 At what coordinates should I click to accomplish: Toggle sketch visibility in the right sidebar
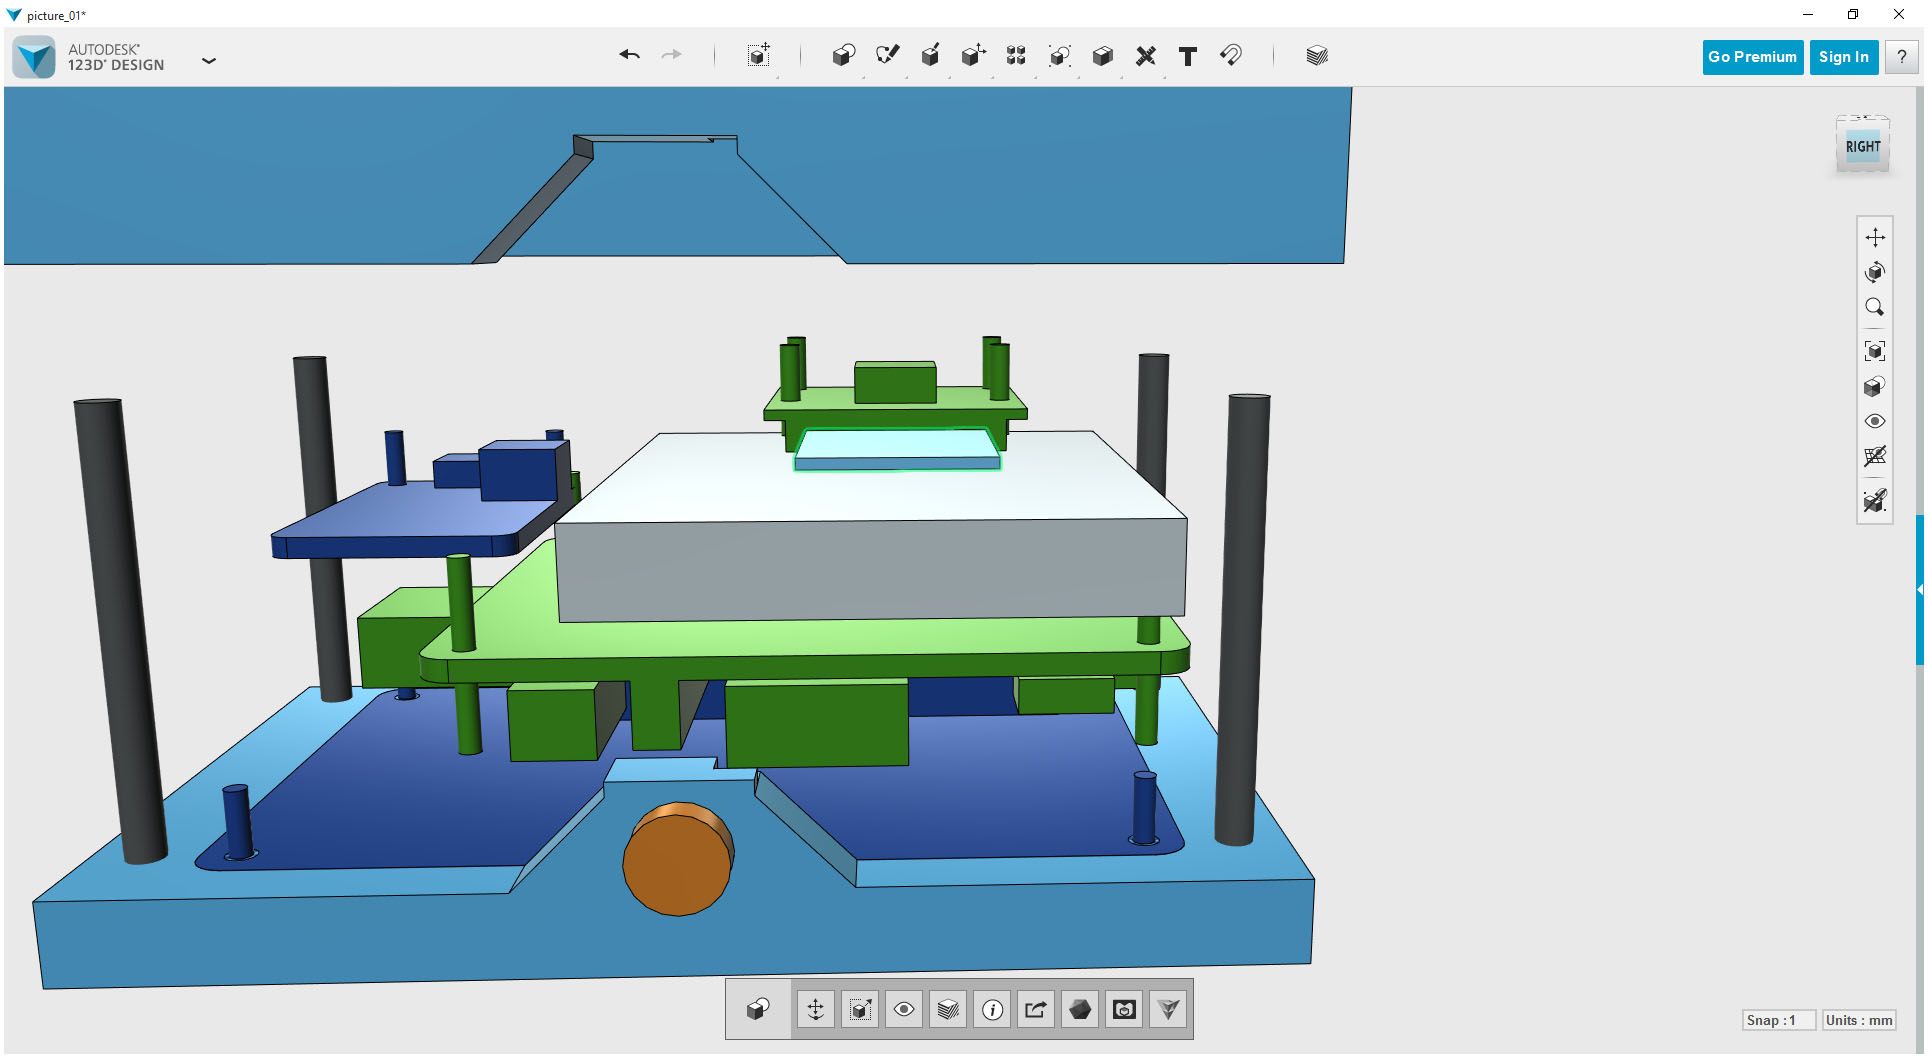pyautogui.click(x=1876, y=457)
